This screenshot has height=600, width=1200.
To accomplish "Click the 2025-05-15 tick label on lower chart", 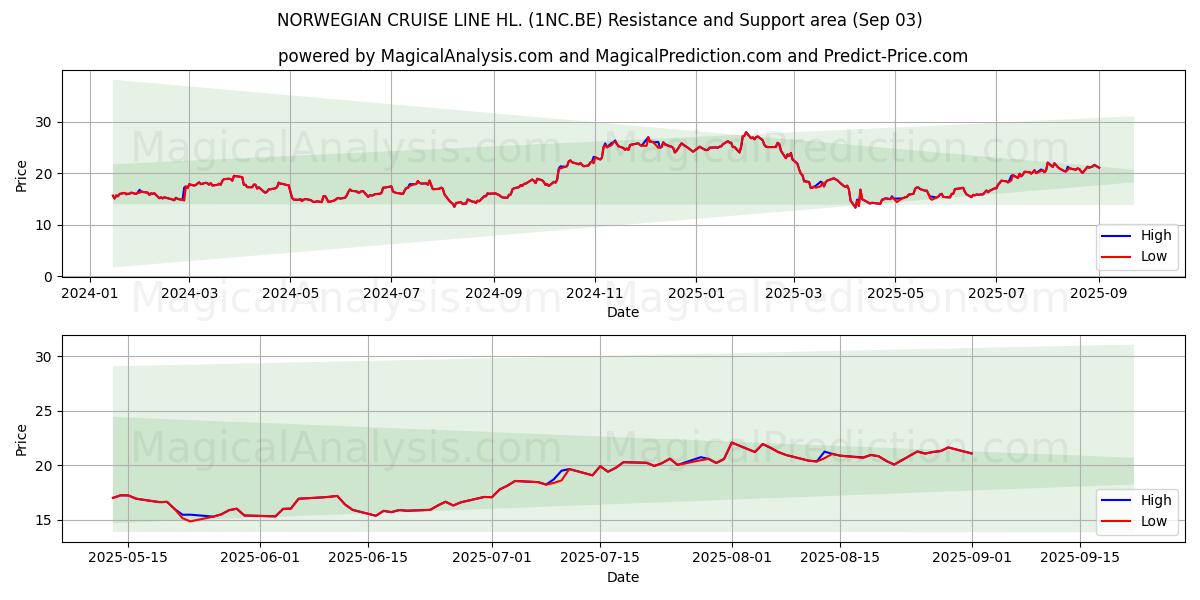I will [x=128, y=559].
